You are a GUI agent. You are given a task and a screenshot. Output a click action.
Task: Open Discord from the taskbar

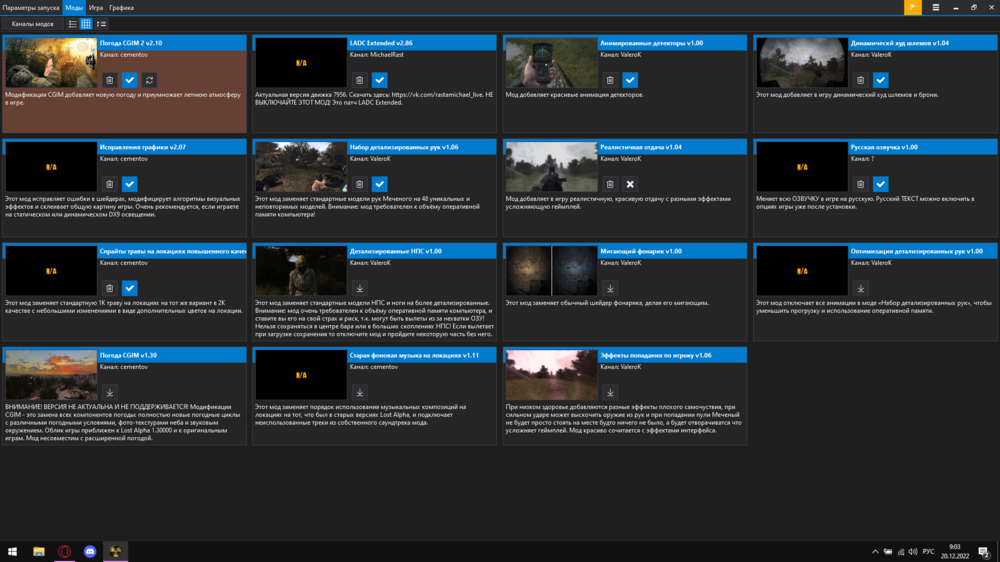[90, 551]
